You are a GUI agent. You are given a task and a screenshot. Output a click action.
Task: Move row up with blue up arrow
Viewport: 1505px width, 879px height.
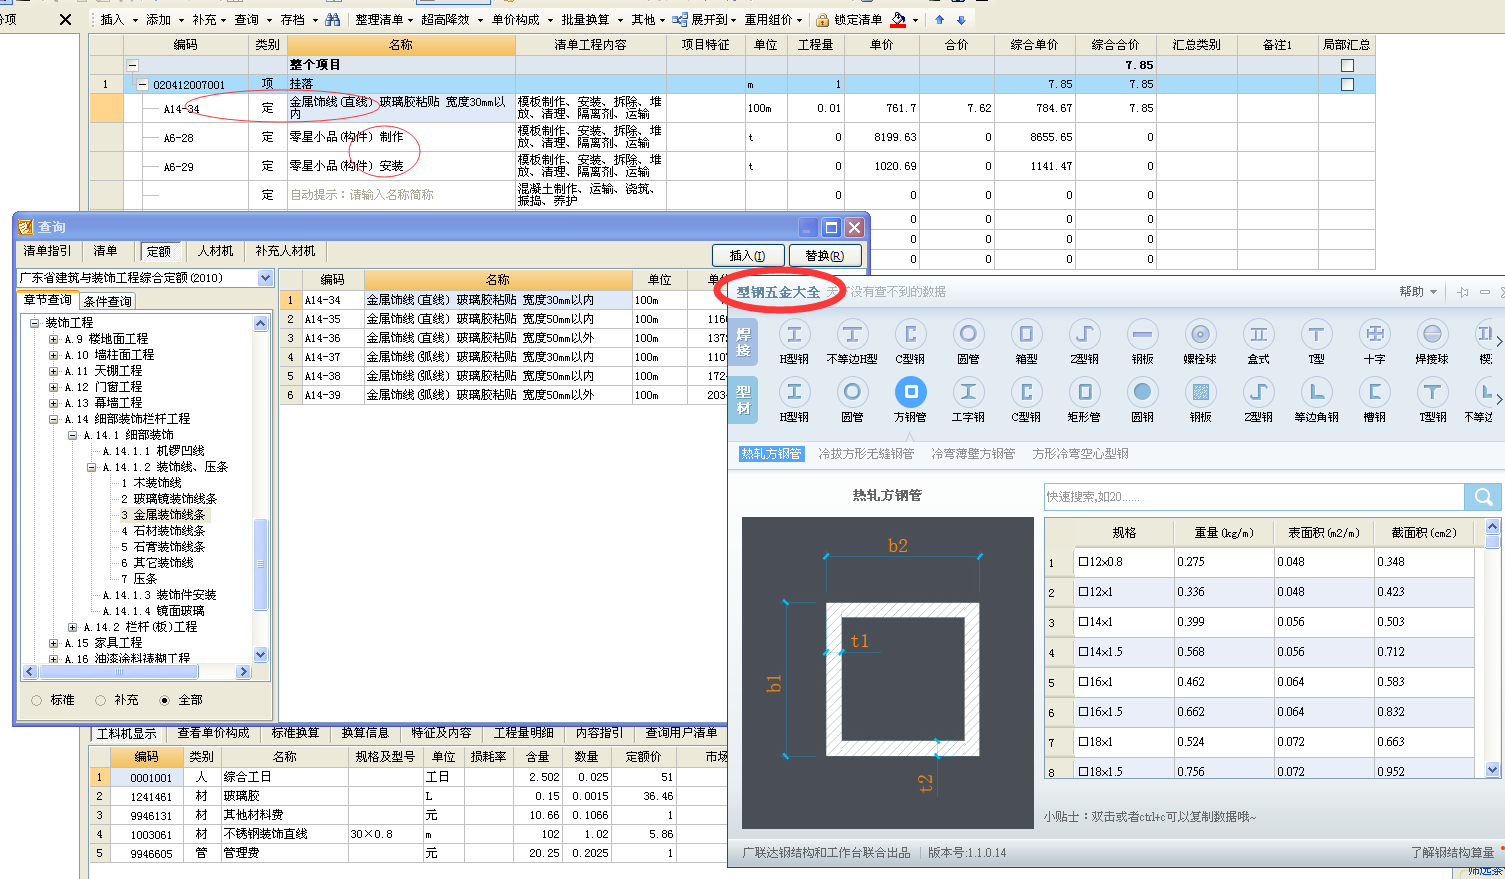939,20
